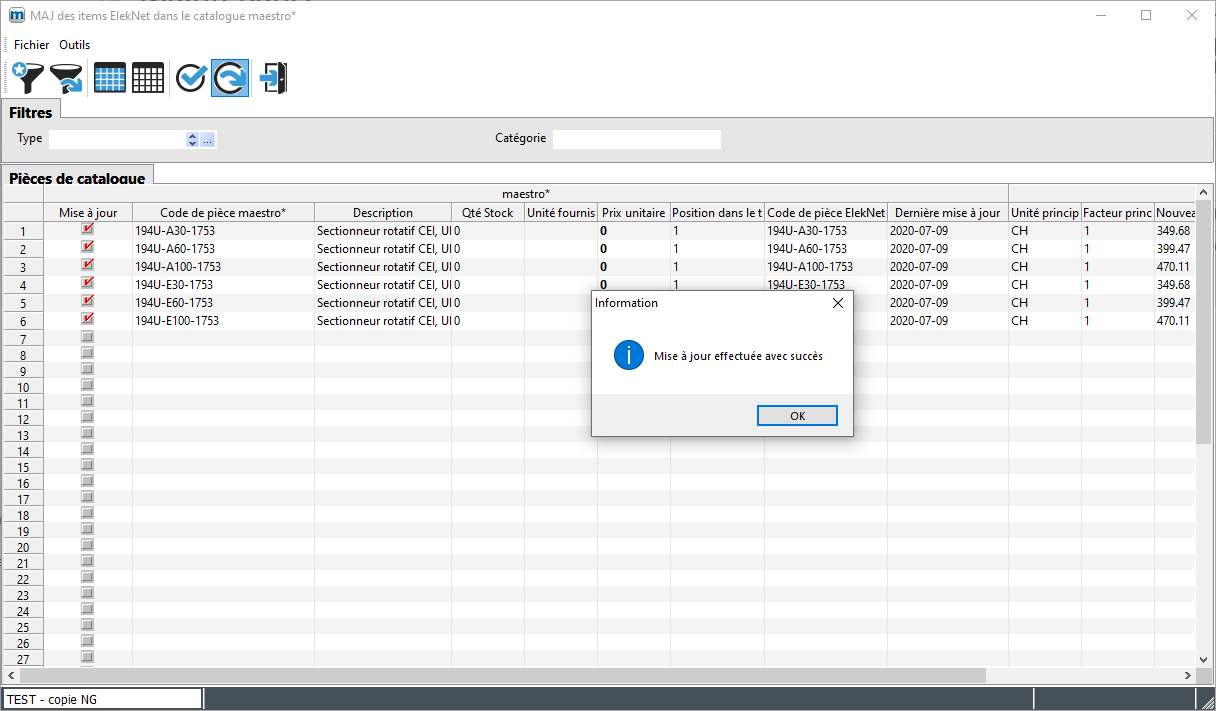The image size is (1216, 711).
Task: Click OK in the Information dialog
Action: coord(797,416)
